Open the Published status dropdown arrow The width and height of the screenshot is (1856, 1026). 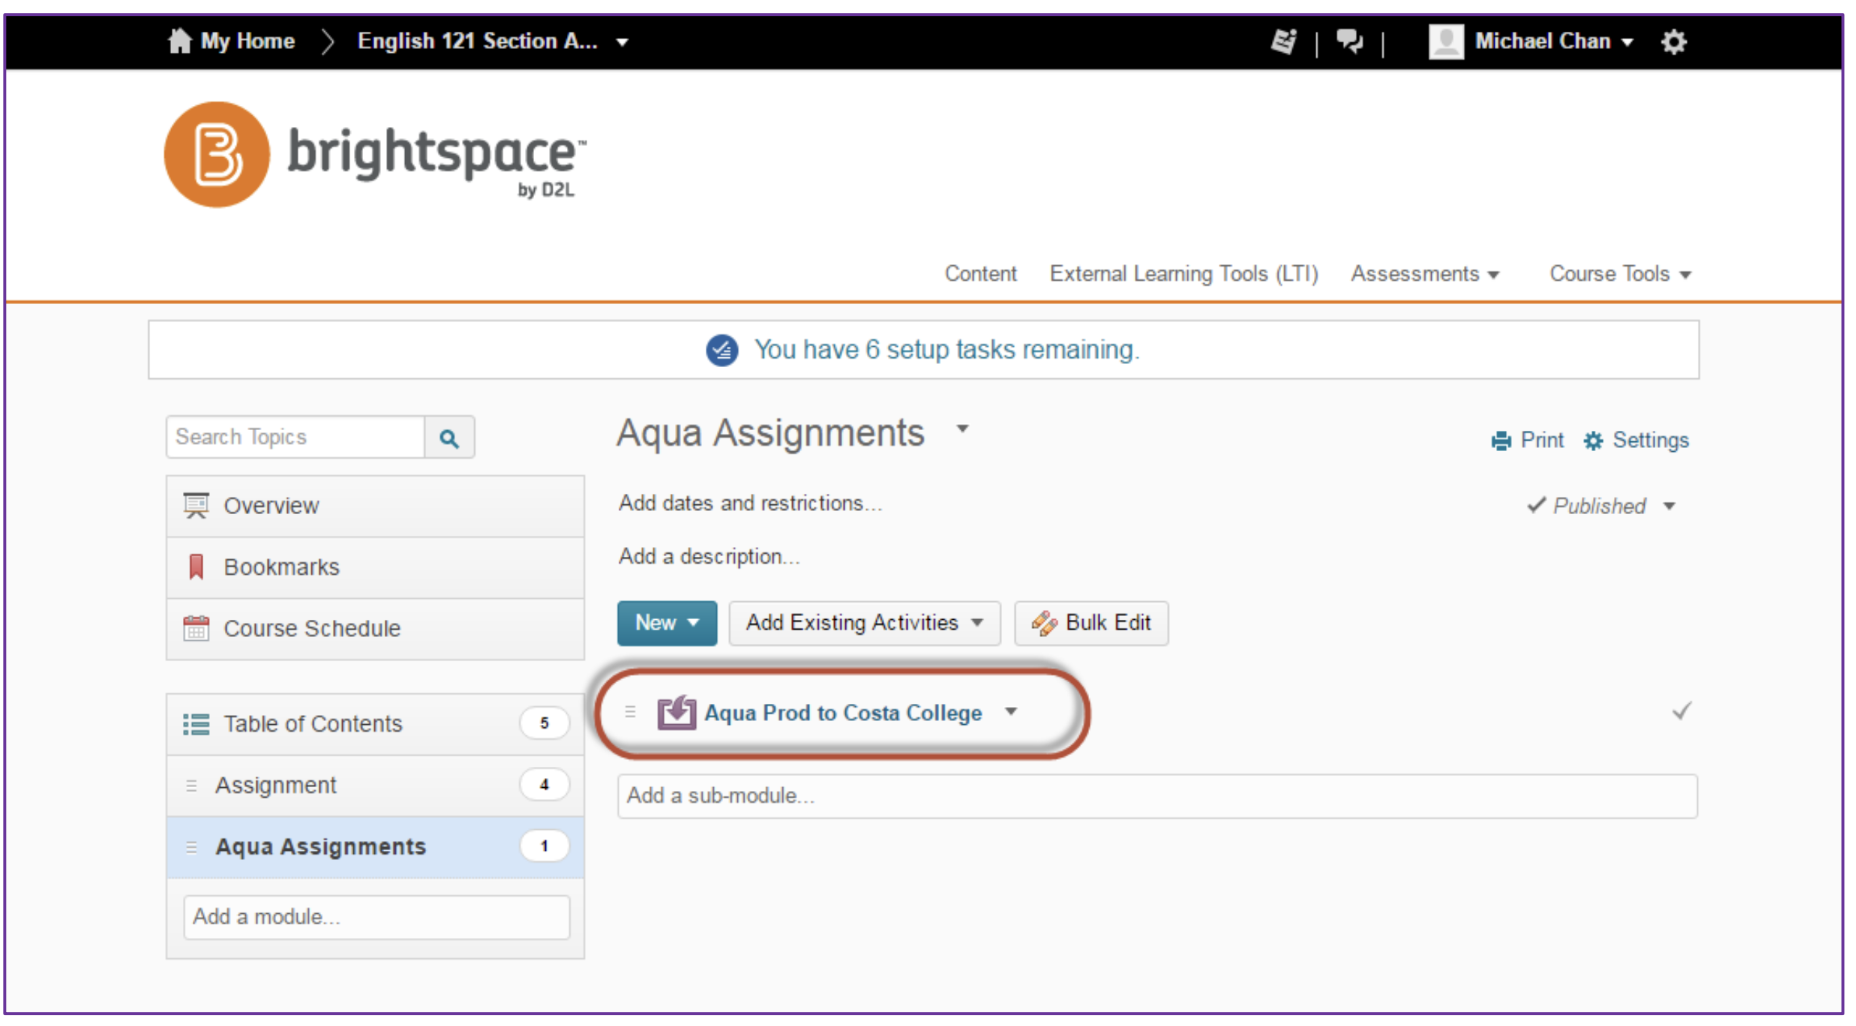(1669, 506)
